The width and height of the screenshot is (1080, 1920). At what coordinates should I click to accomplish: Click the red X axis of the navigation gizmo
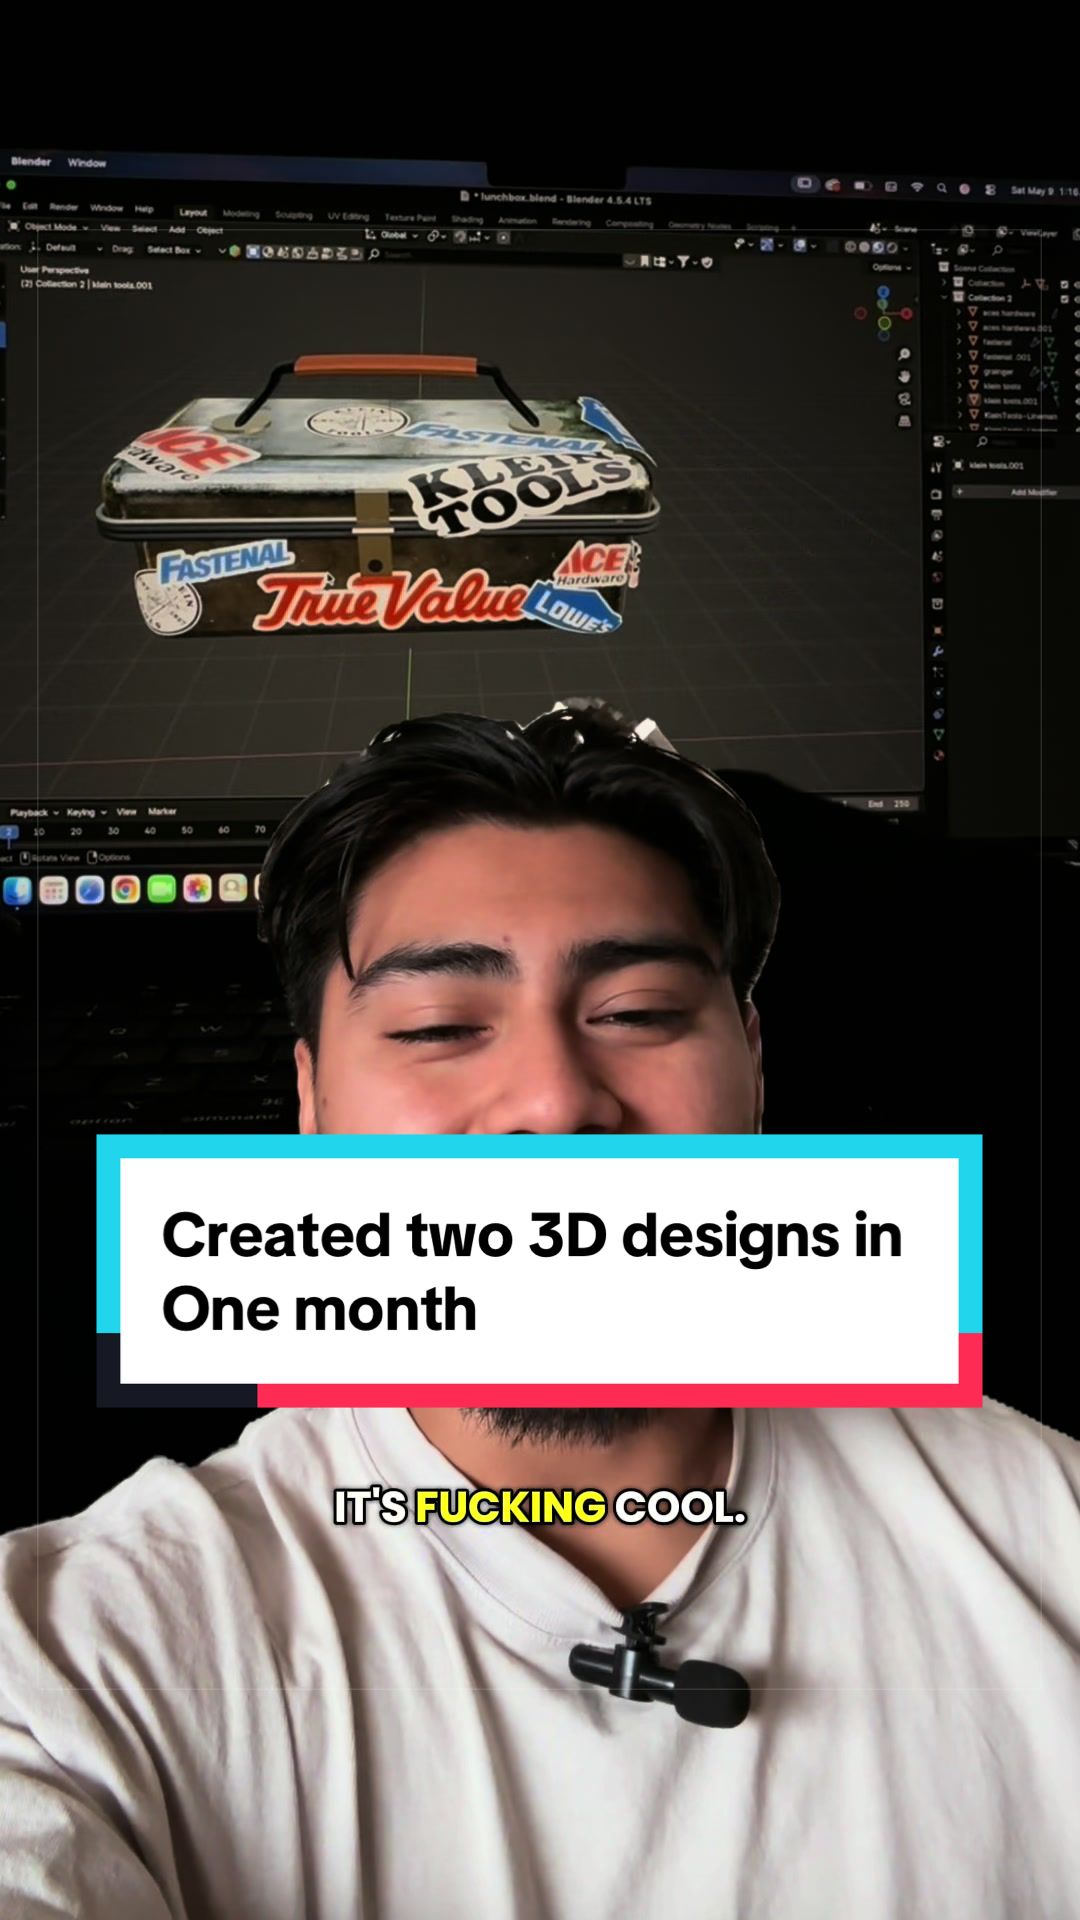(x=906, y=314)
